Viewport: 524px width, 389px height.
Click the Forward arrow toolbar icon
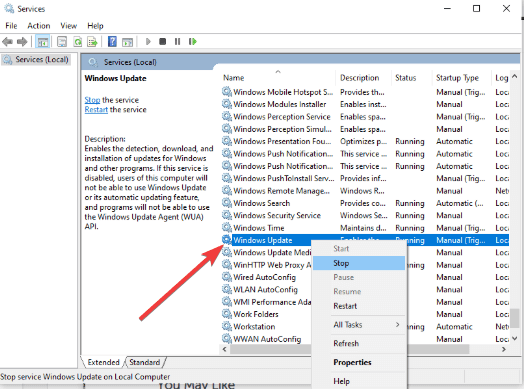22,42
